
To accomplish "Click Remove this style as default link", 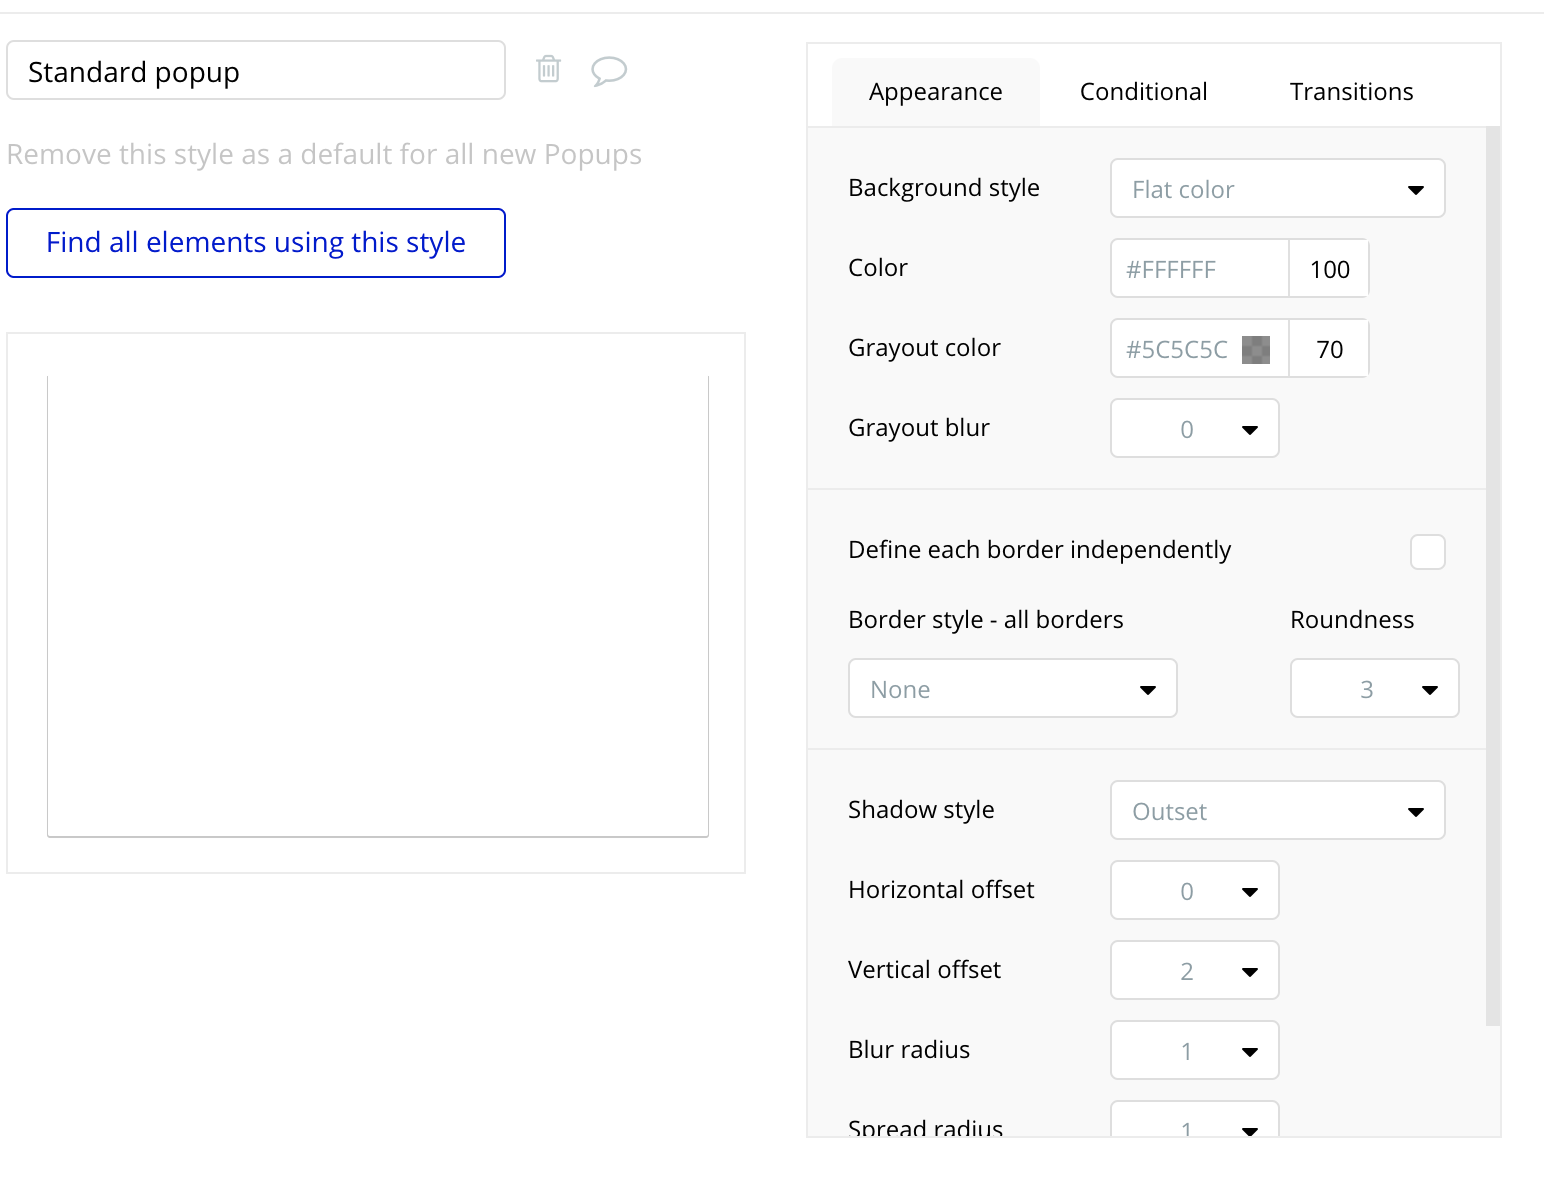I will (x=324, y=155).
